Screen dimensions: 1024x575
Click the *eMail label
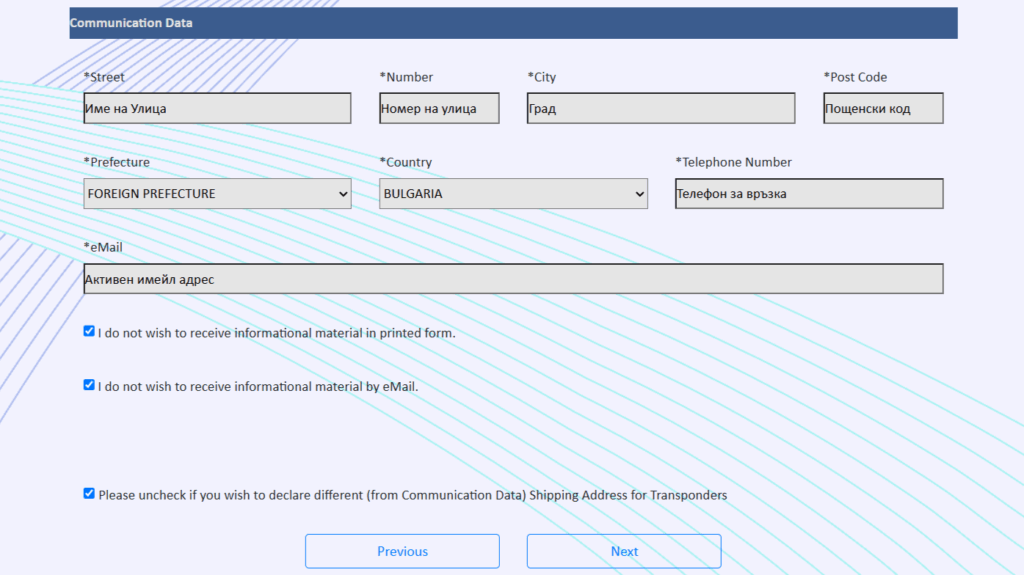(103, 247)
